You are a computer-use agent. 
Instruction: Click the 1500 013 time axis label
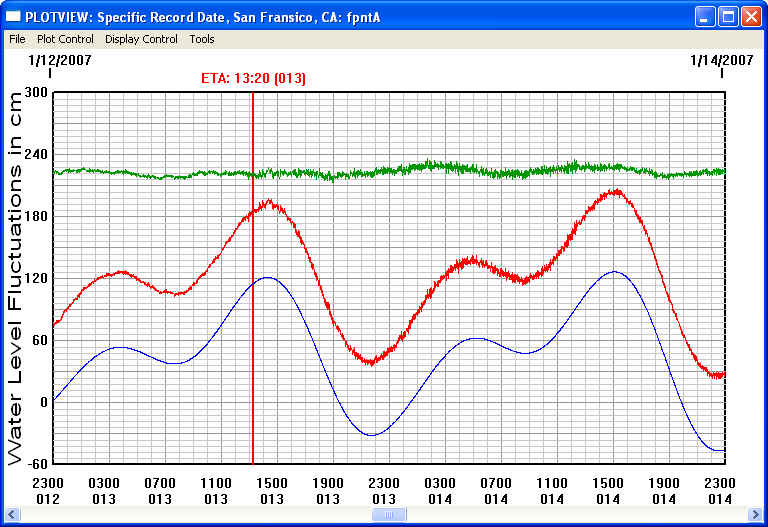(x=272, y=491)
